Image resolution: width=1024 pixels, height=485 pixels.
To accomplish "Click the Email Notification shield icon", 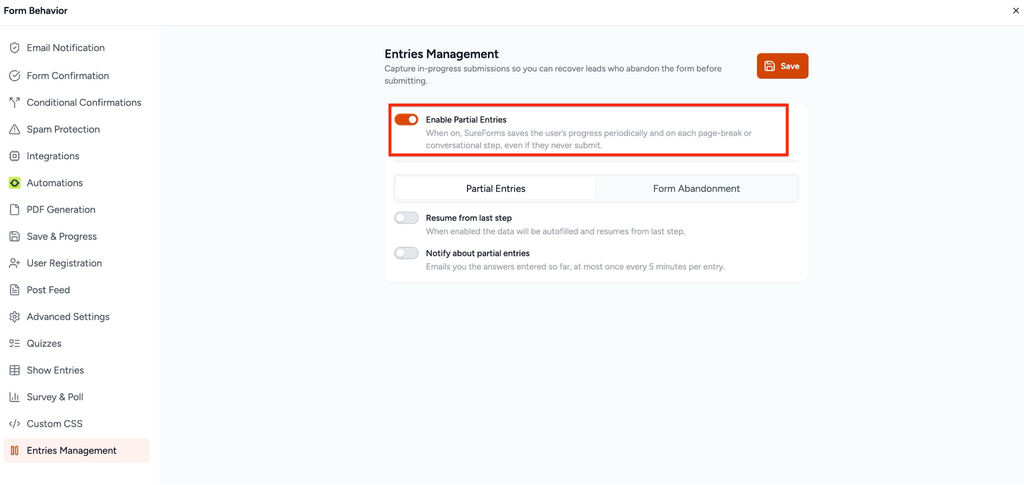I will 14,48.
